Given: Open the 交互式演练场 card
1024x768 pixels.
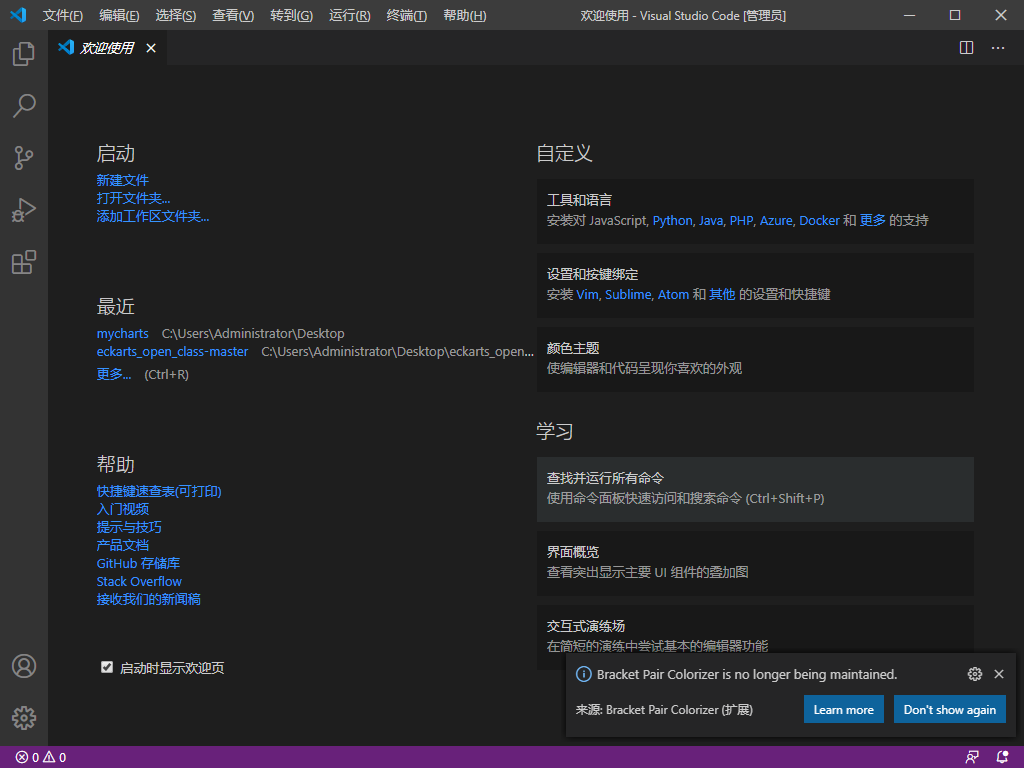Looking at the screenshot, I should click(755, 637).
